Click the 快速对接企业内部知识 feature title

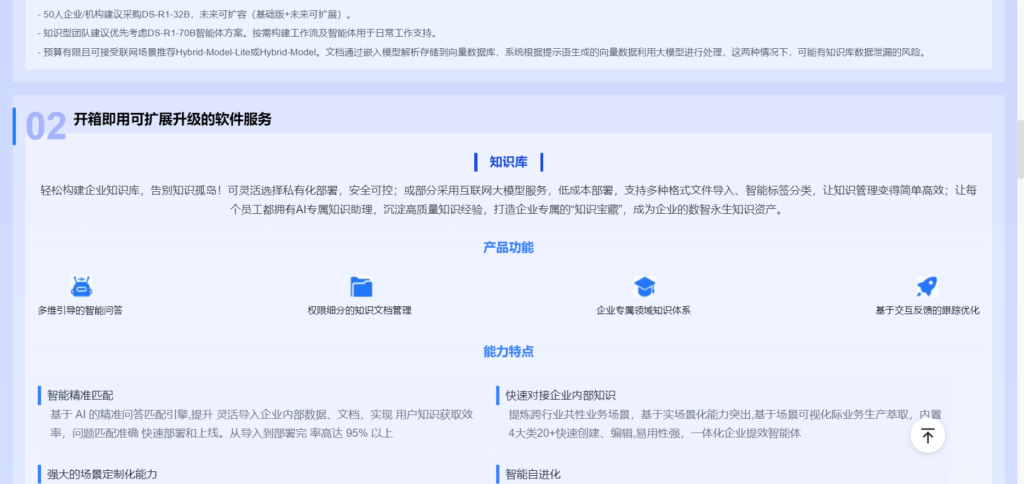[x=560, y=395]
